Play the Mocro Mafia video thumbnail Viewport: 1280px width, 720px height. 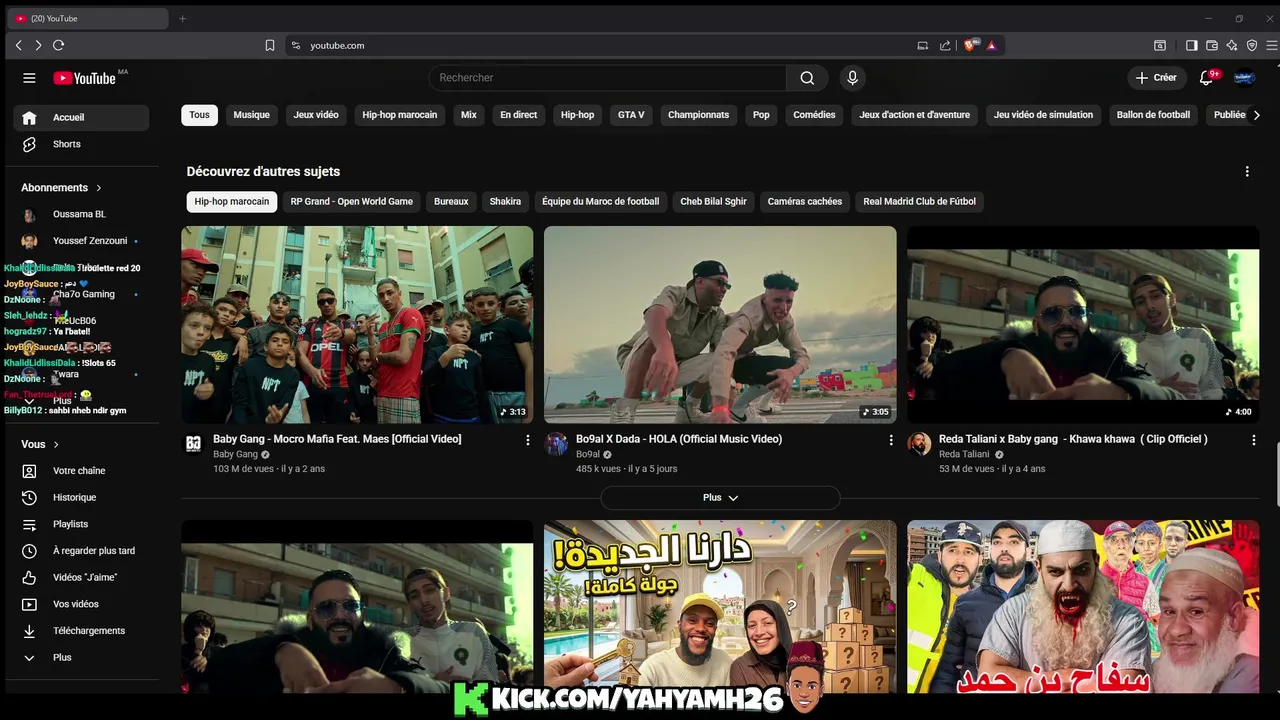click(357, 325)
